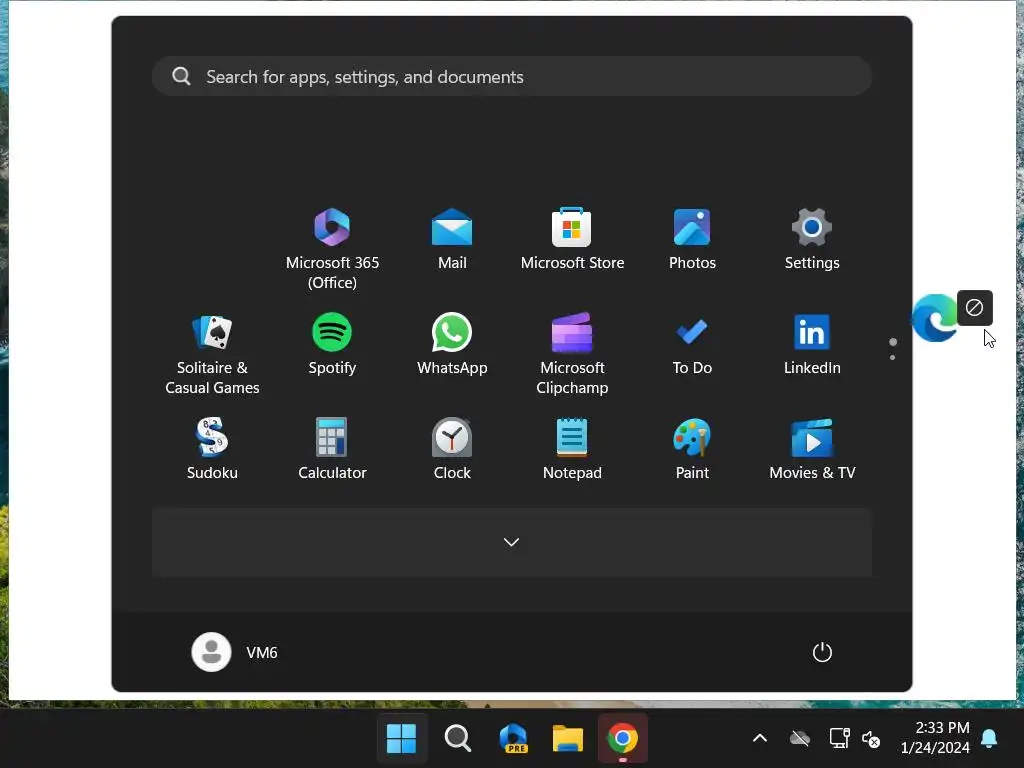The height and width of the screenshot is (768, 1024).
Task: Open Movies & TV
Action: [x=812, y=449]
